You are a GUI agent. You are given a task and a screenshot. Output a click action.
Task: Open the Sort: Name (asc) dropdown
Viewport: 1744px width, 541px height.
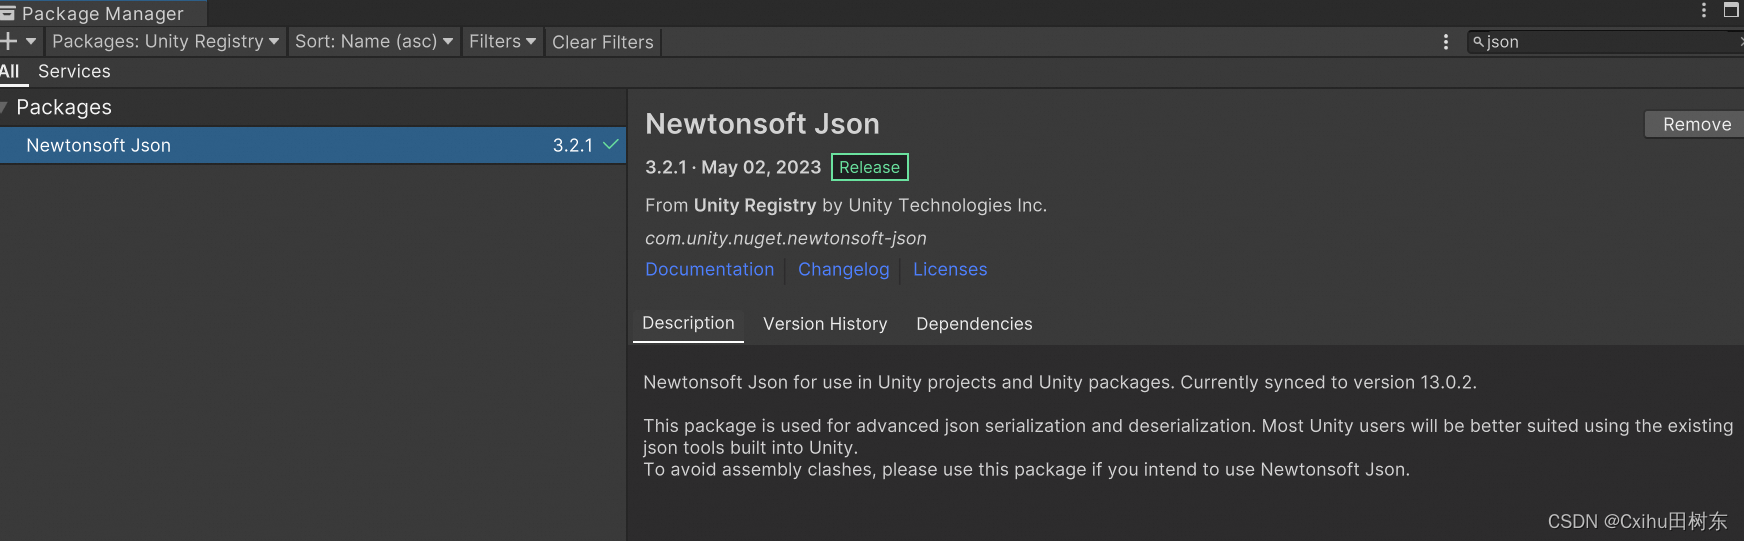click(x=374, y=41)
